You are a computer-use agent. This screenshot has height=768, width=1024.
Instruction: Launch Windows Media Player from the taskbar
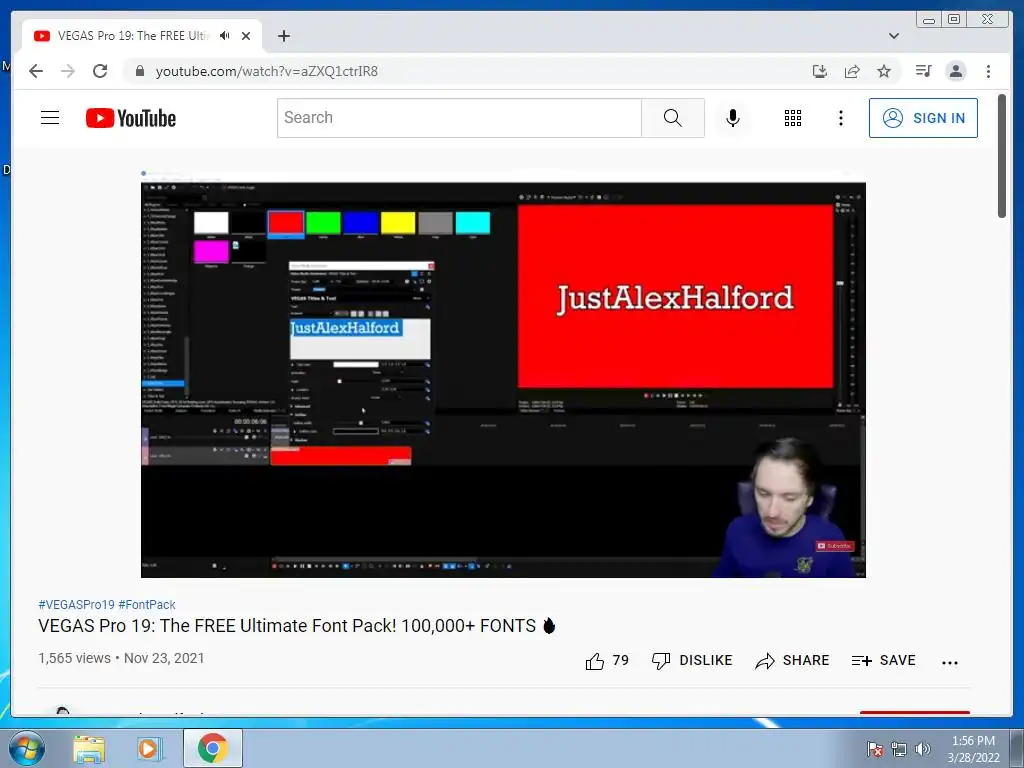point(149,748)
